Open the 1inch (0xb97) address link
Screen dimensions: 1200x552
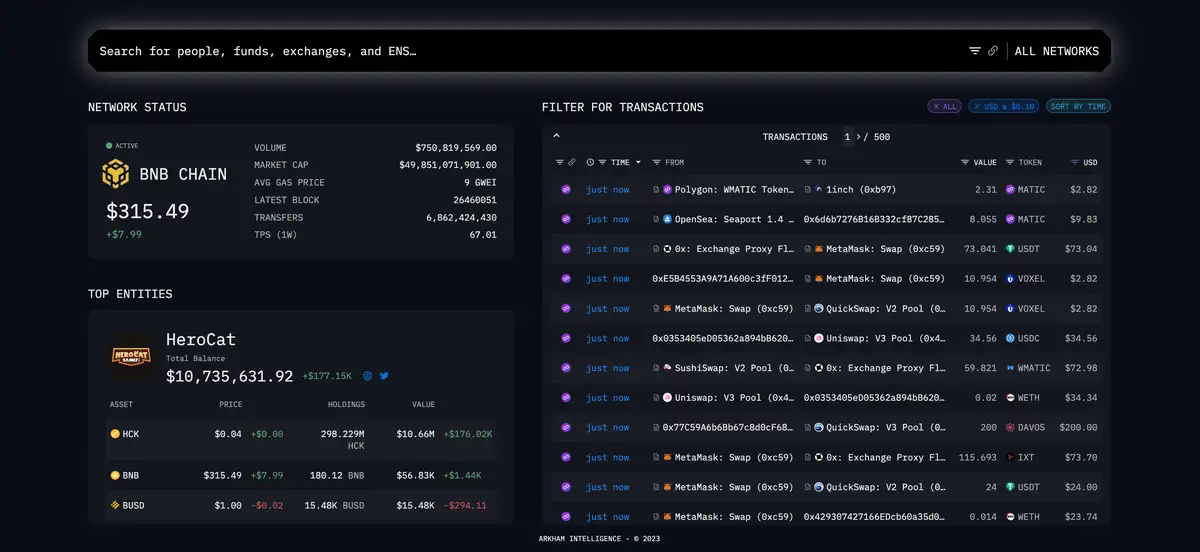860,189
